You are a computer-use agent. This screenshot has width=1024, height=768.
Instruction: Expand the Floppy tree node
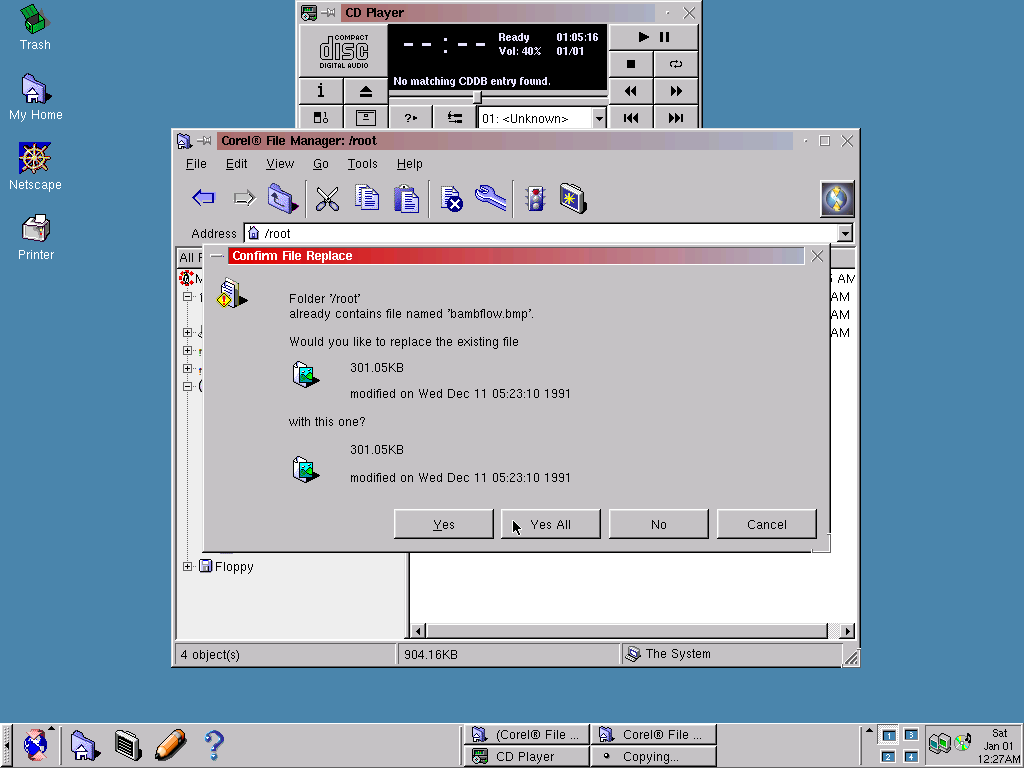tap(187, 567)
